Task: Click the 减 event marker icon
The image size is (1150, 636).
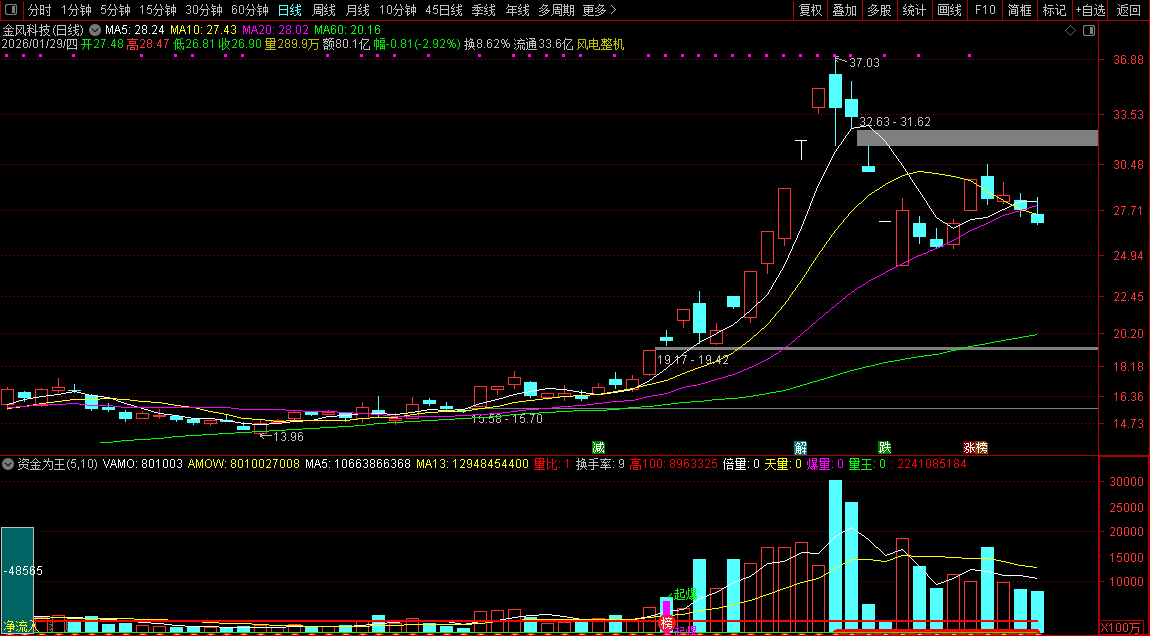Action: [x=598, y=447]
